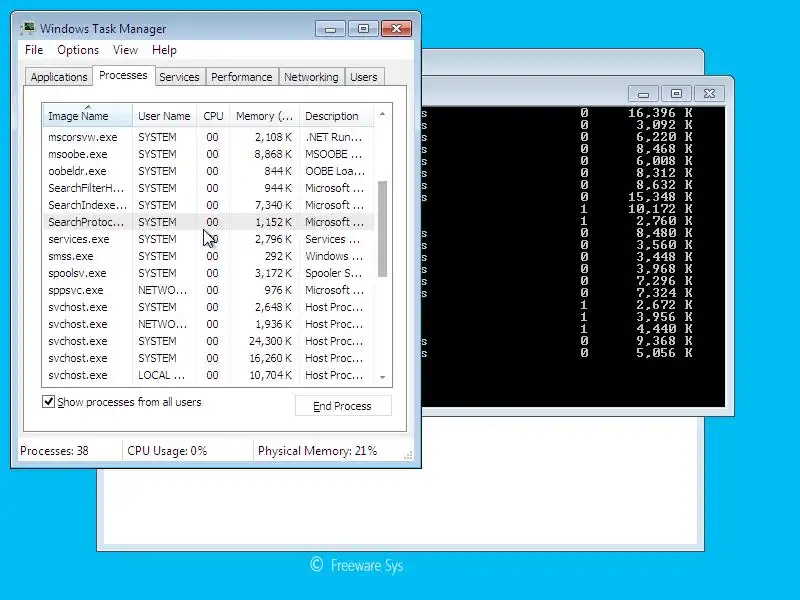This screenshot has height=600, width=800.
Task: Click the Spooler S... description cell
Action: pos(334,273)
